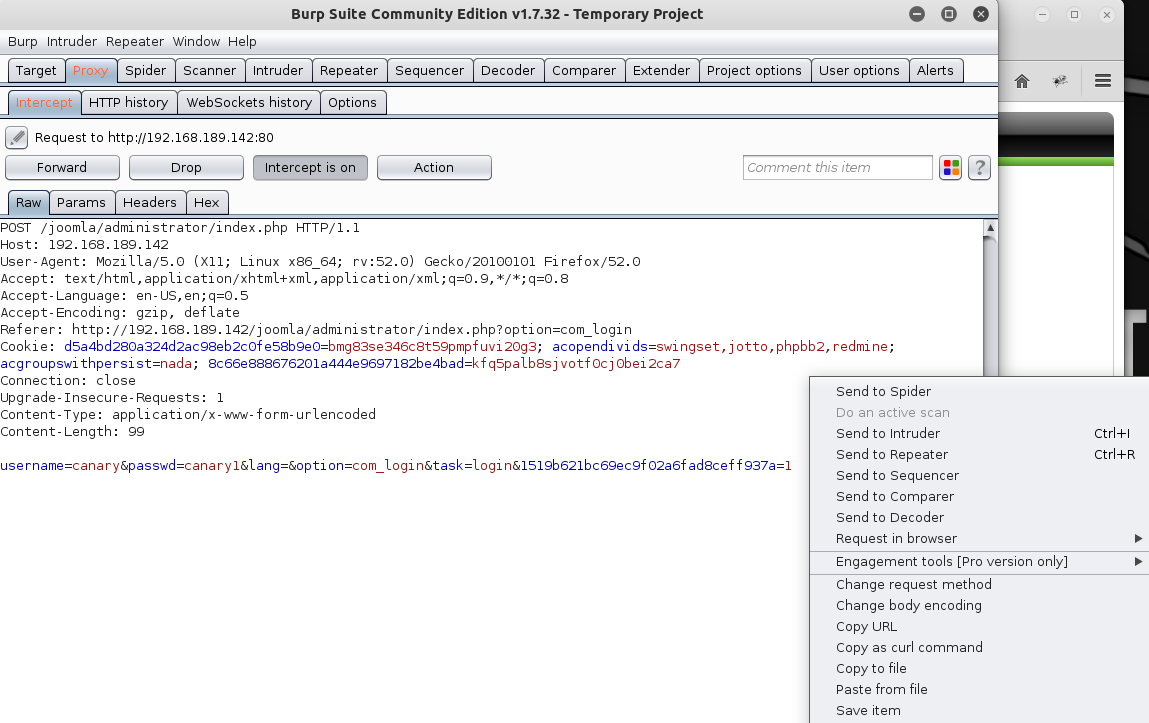1149x723 pixels.
Task: Select the Raw view tab
Action: [x=29, y=202]
